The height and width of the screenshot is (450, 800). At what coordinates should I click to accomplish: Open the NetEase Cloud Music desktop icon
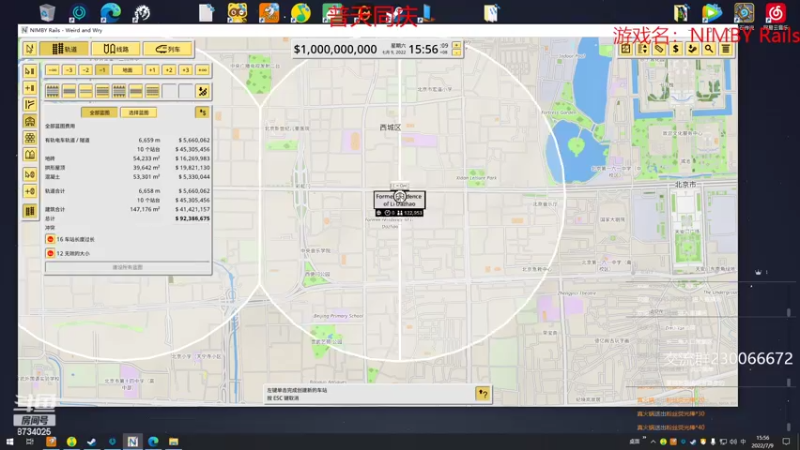pyautogui.click(x=776, y=14)
